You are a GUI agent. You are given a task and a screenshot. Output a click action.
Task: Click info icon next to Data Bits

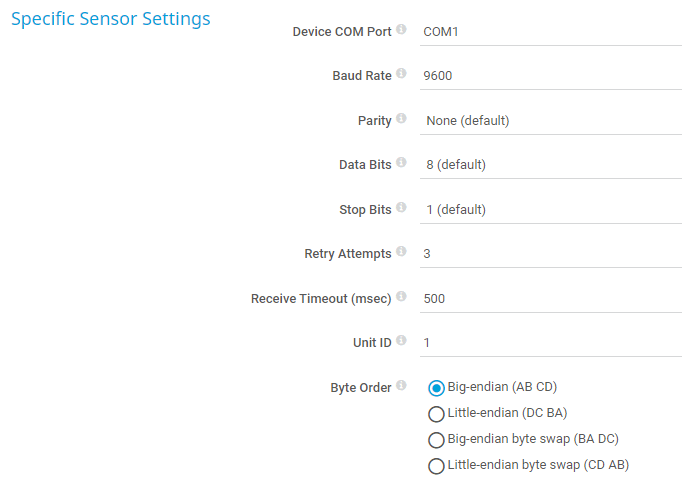pyautogui.click(x=401, y=163)
